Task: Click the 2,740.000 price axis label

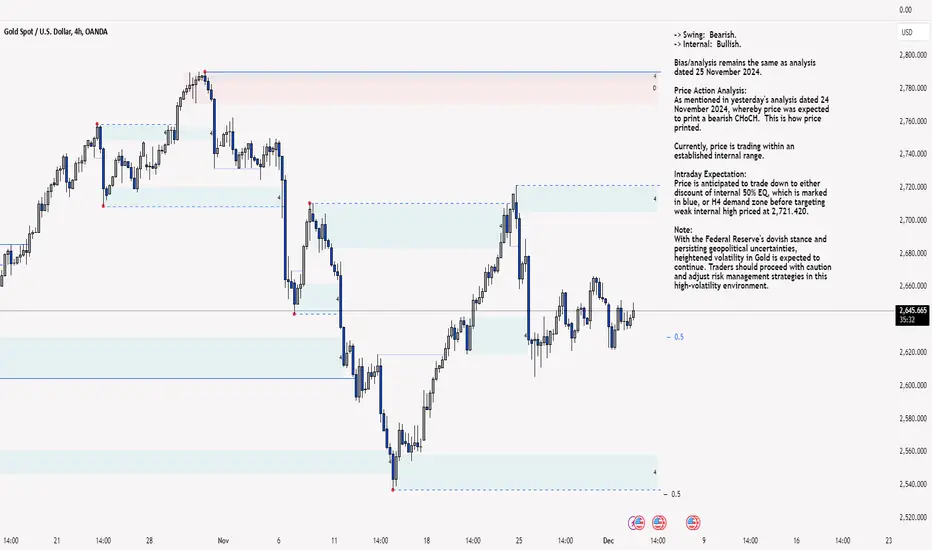Action: [912, 154]
